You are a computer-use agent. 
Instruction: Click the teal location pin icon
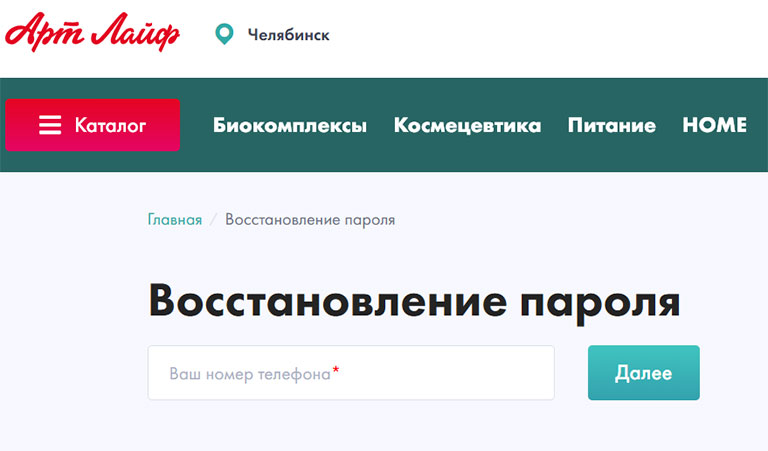[x=225, y=35]
